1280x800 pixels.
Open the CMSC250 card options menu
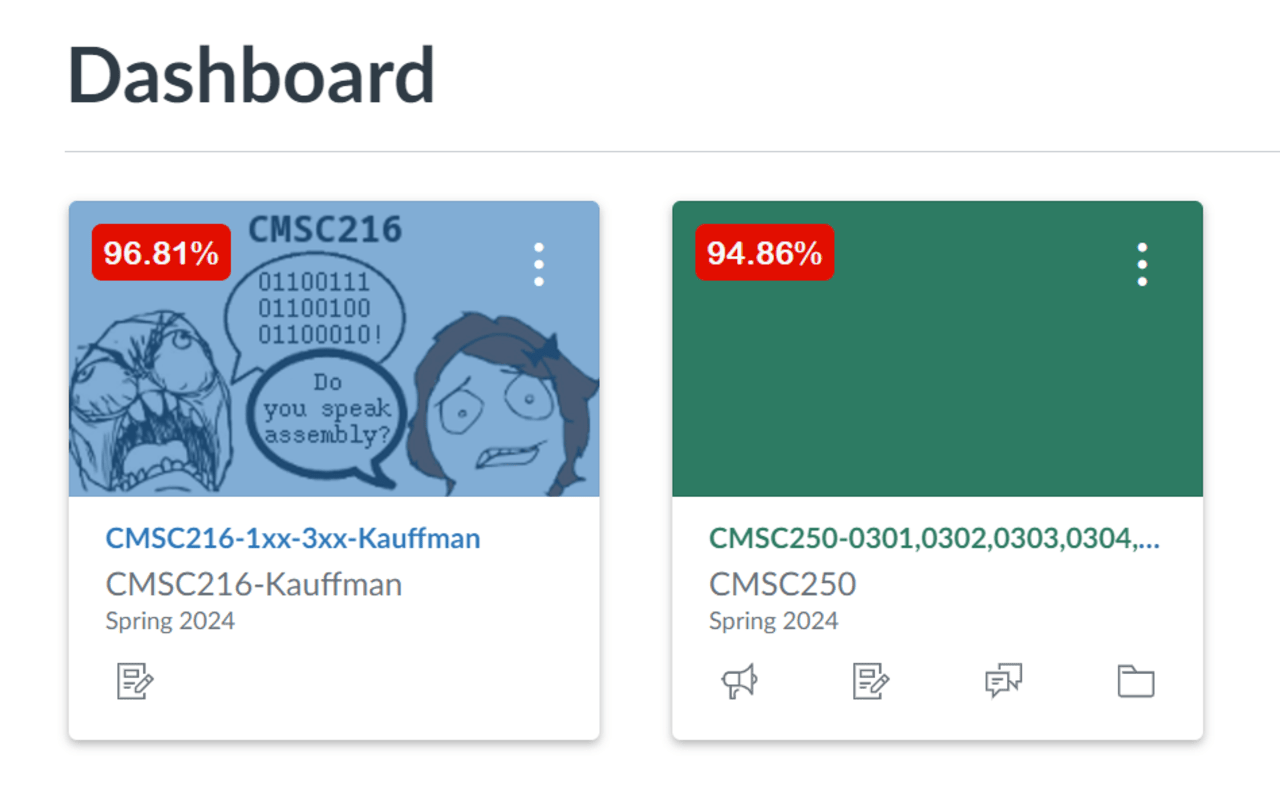(1141, 263)
